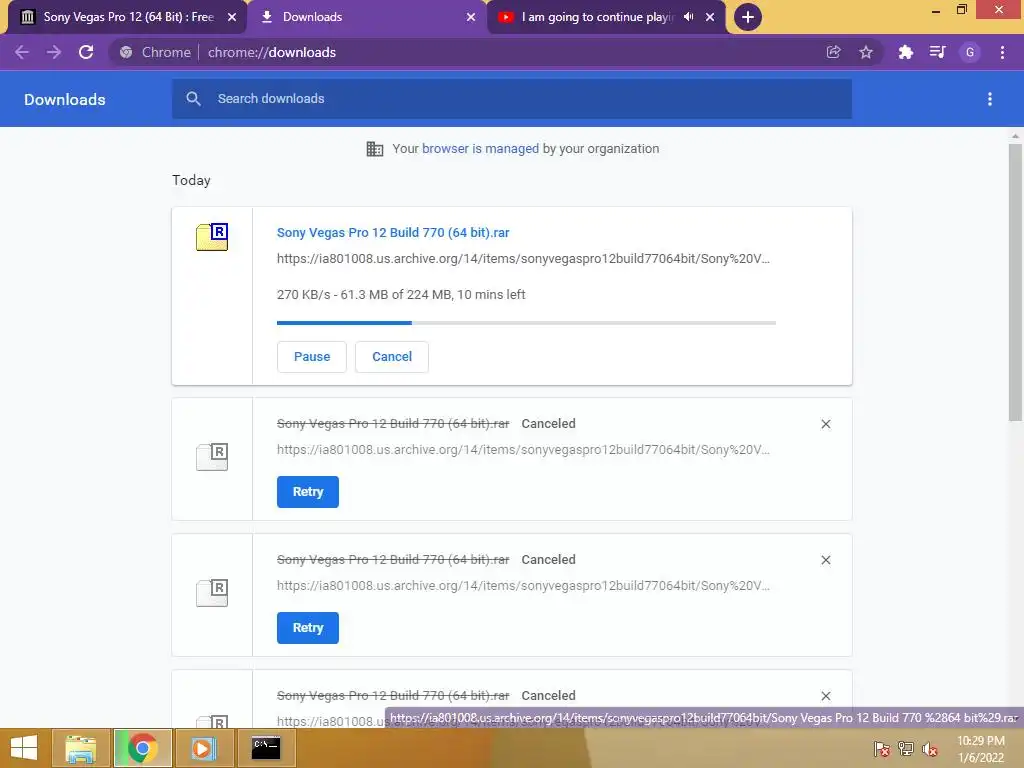Close the Sony Vegas Pro 12 tab
Screen dimensions: 1024x768
click(232, 17)
